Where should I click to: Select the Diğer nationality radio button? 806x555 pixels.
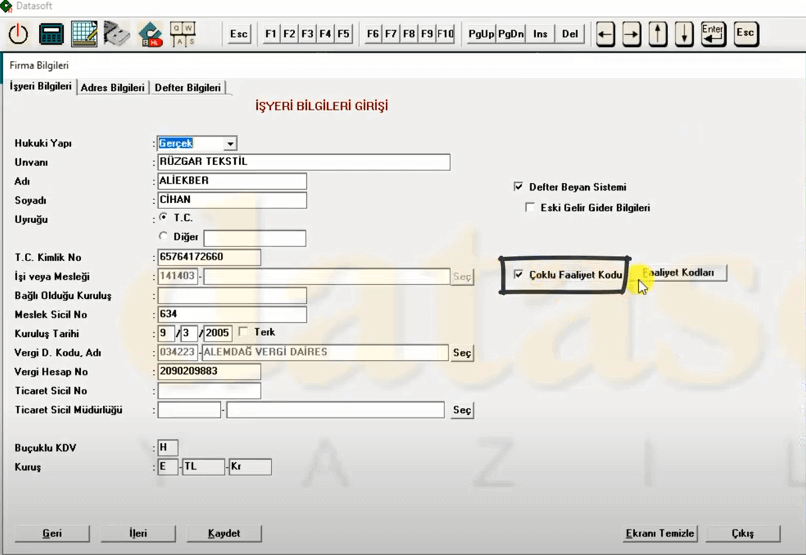click(x=164, y=237)
